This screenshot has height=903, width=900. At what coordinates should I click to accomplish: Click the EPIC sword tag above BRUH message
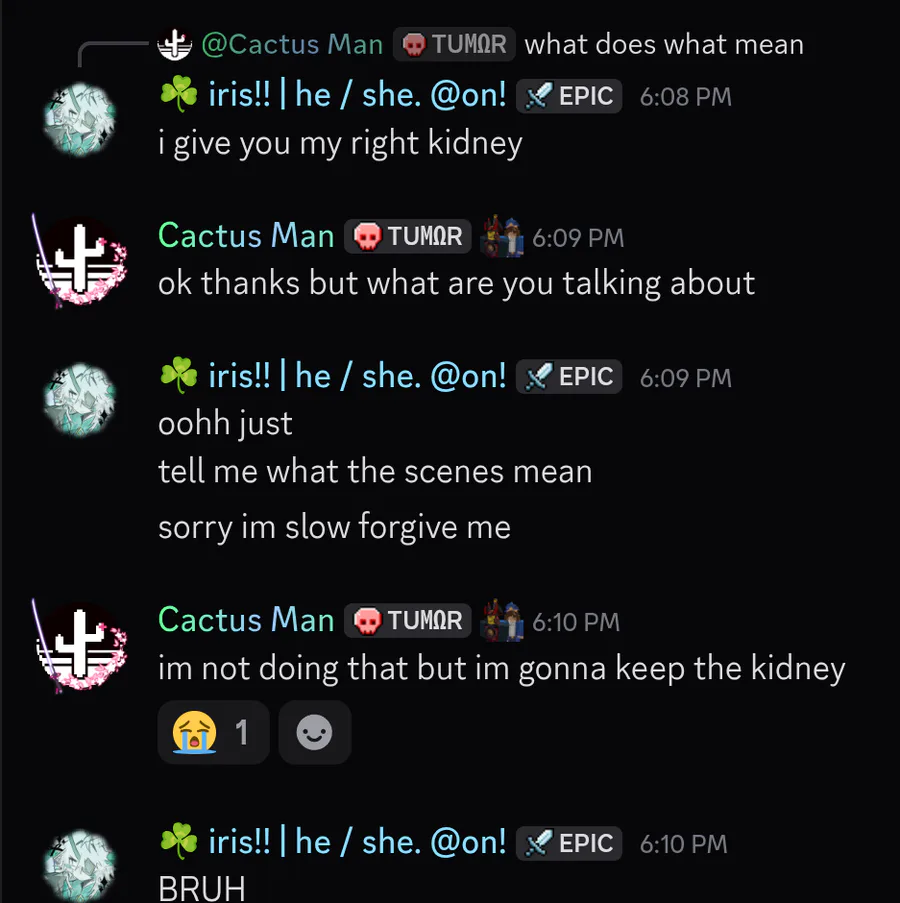(570, 843)
